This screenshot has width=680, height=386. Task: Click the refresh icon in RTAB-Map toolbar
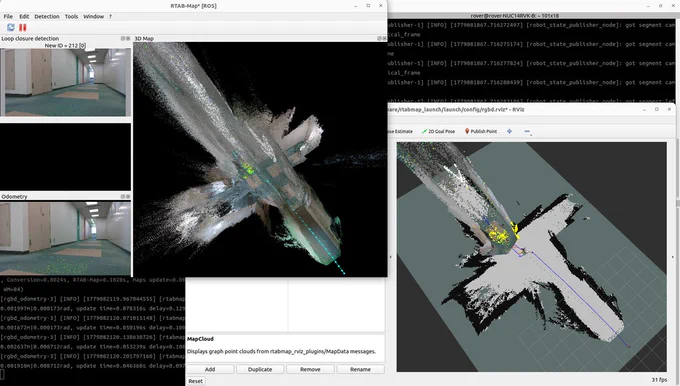11,27
